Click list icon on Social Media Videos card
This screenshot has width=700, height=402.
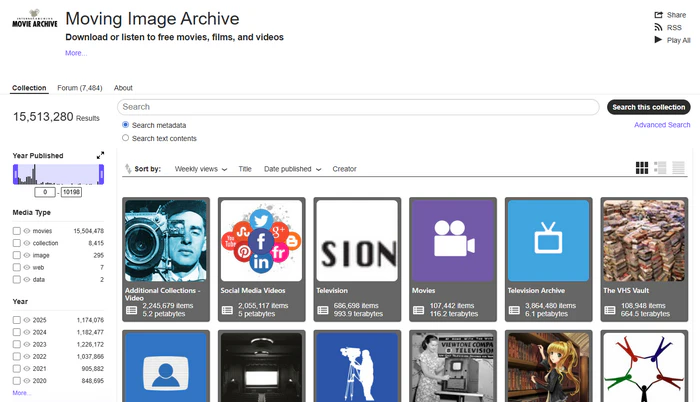point(227,310)
